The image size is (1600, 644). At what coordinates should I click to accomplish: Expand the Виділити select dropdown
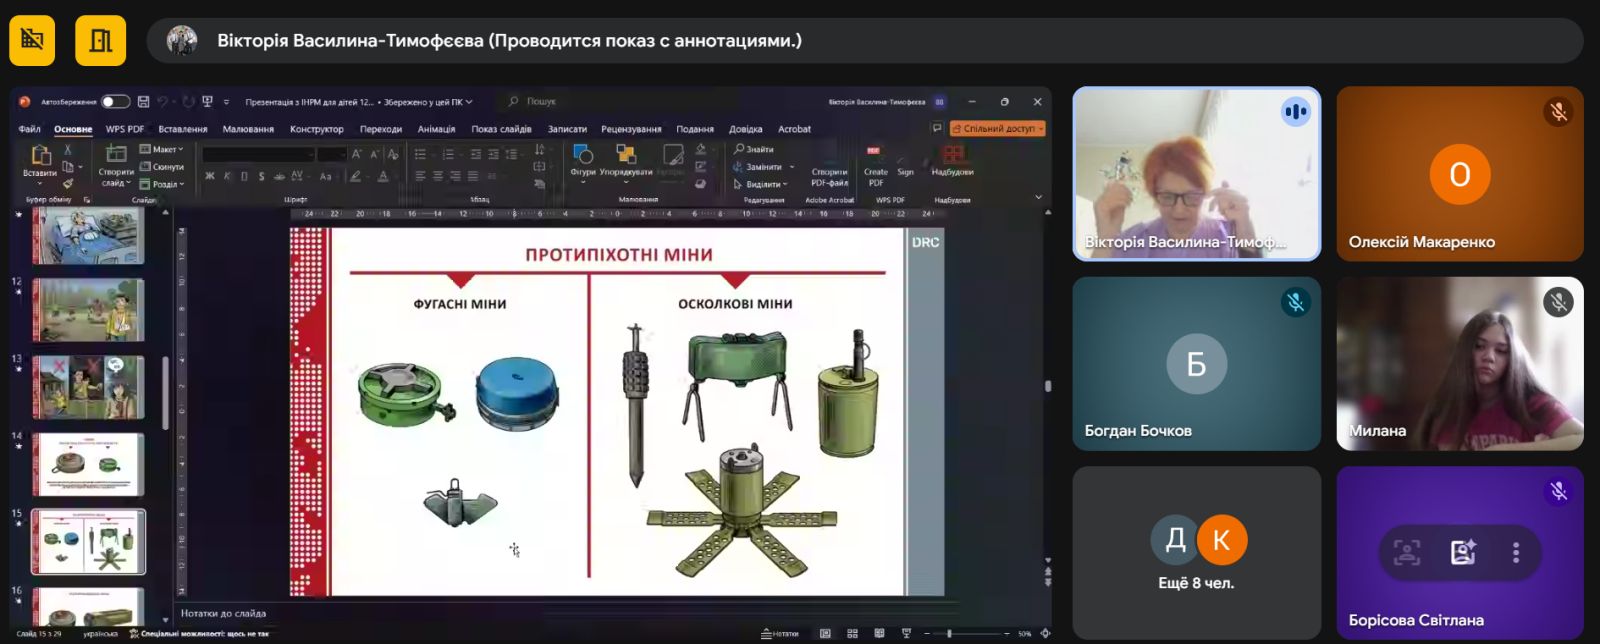pyautogui.click(x=762, y=184)
